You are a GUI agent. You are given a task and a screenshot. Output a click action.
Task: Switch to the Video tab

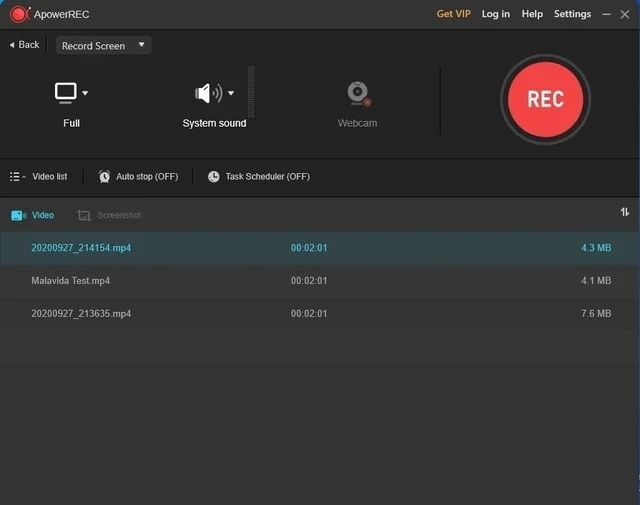click(32, 215)
